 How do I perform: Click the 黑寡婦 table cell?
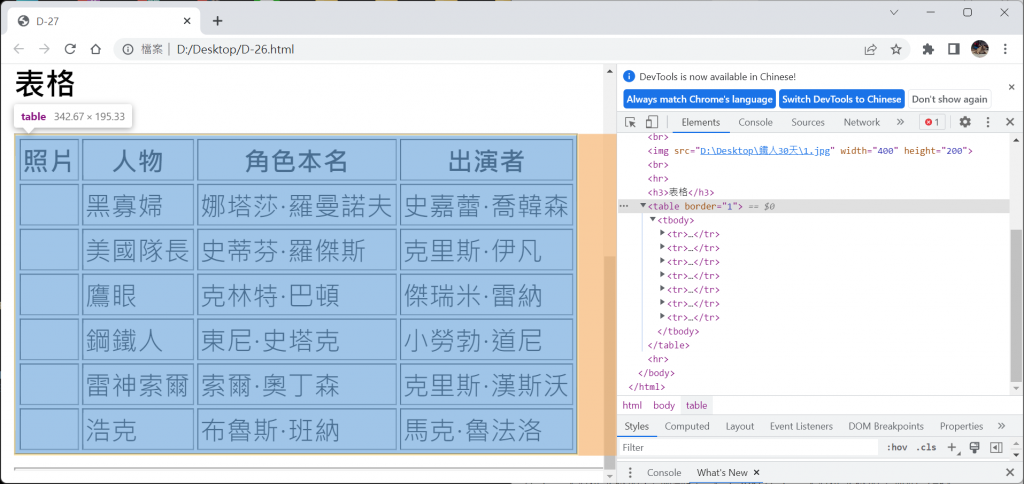(x=138, y=205)
